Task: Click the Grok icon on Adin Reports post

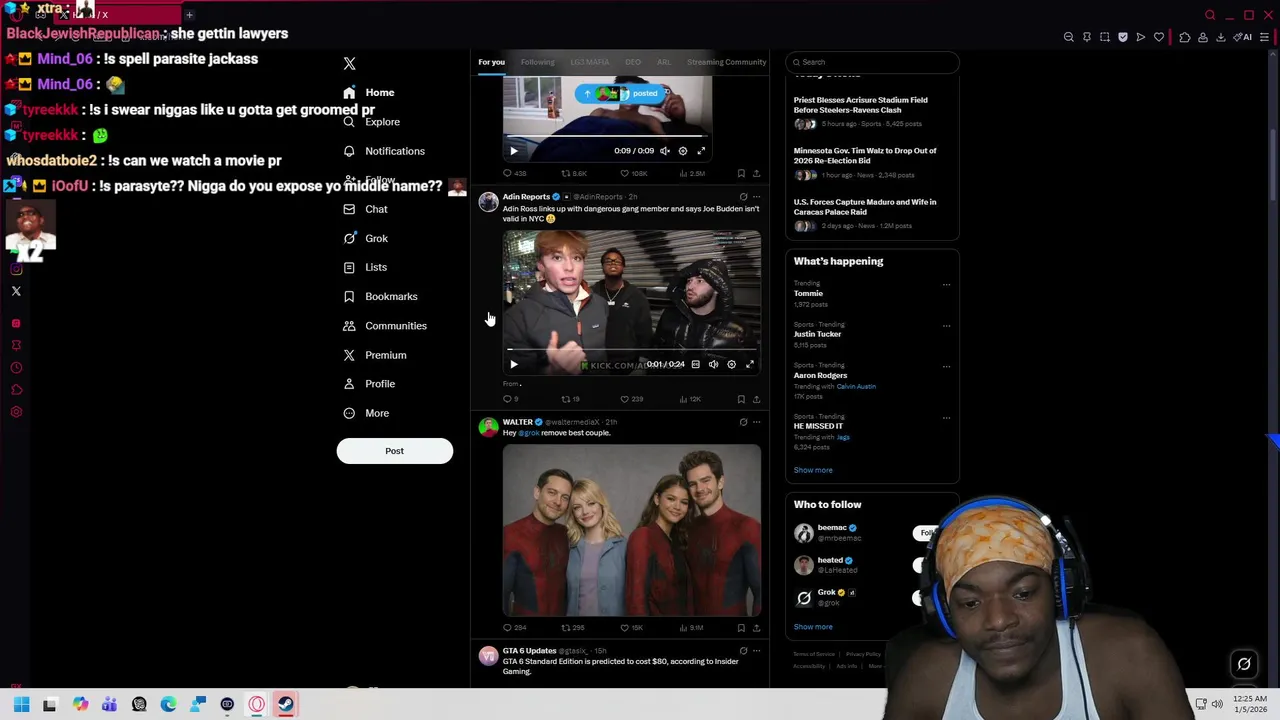Action: point(743,197)
